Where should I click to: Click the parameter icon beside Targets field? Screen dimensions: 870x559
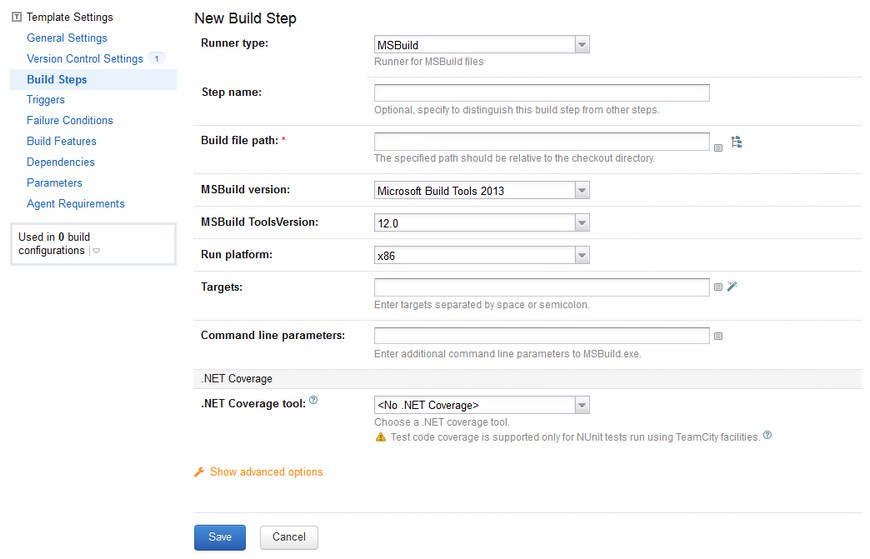[x=718, y=288]
